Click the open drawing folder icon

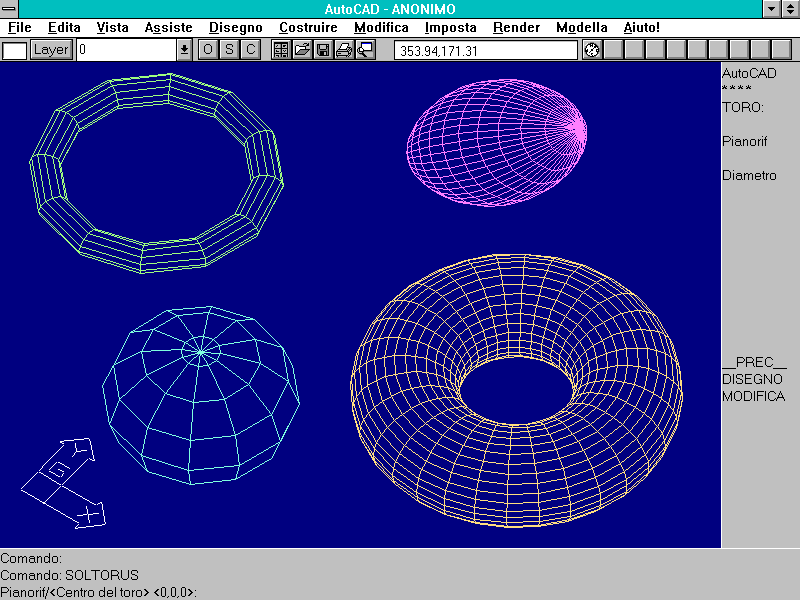(302, 50)
